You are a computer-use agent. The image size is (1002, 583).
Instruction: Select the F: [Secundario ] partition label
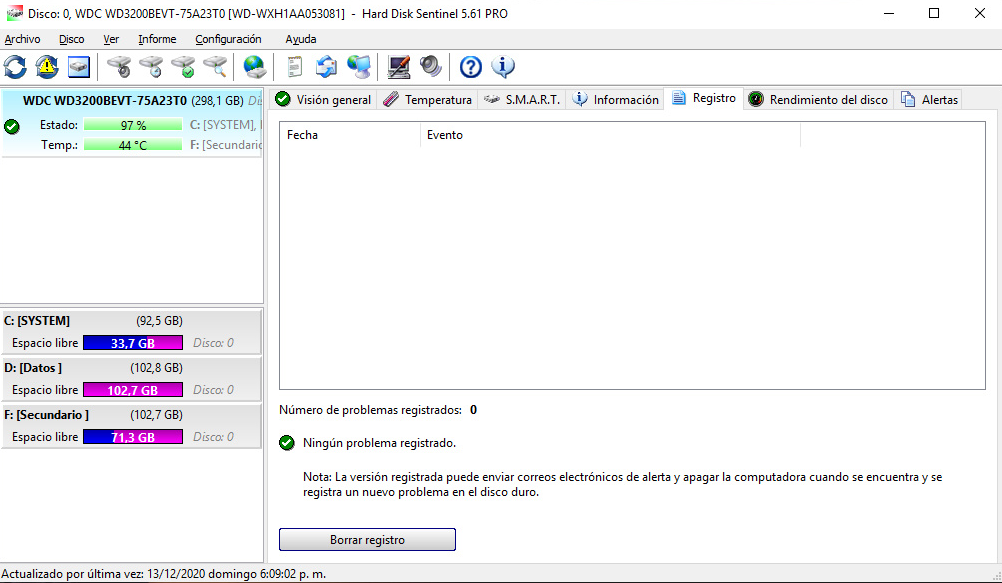(x=47, y=415)
